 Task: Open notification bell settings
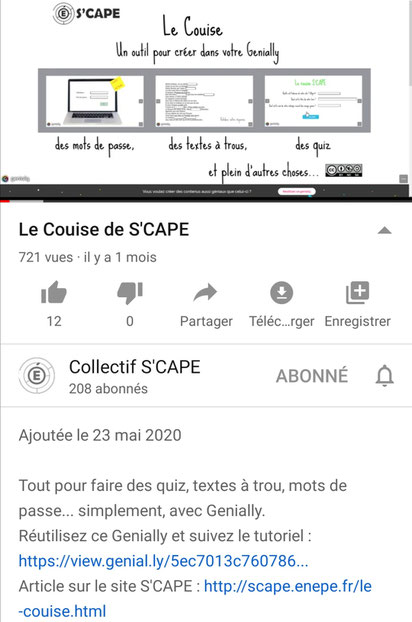[x=385, y=375]
